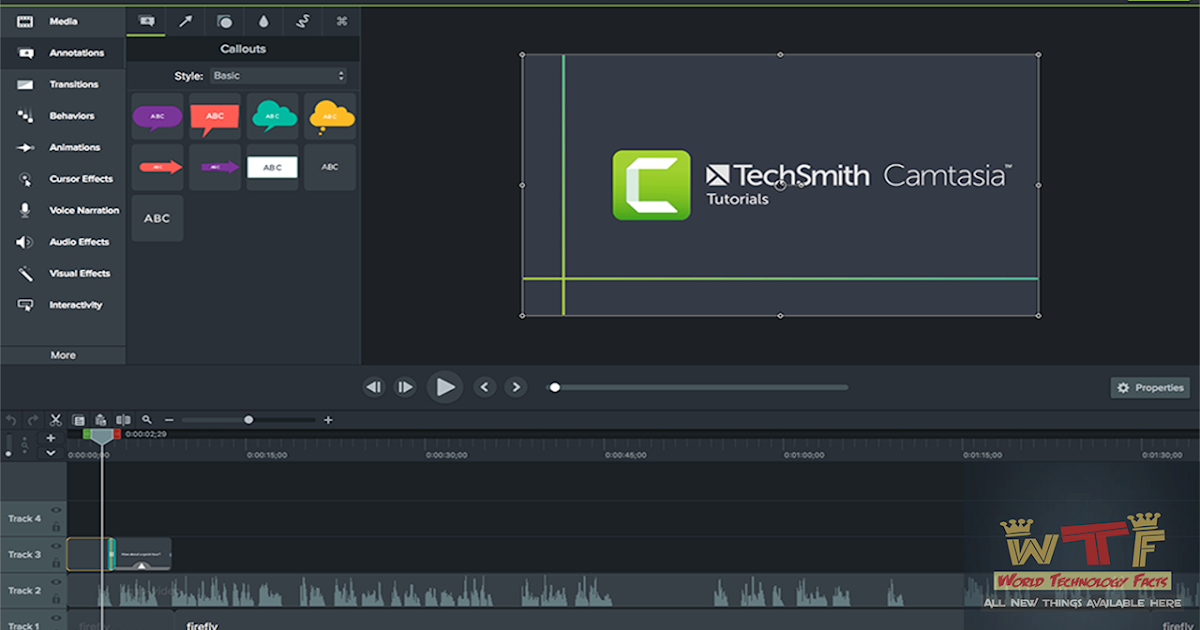Click the Cut scissors icon
Image resolution: width=1200 pixels, height=630 pixels.
coord(56,420)
